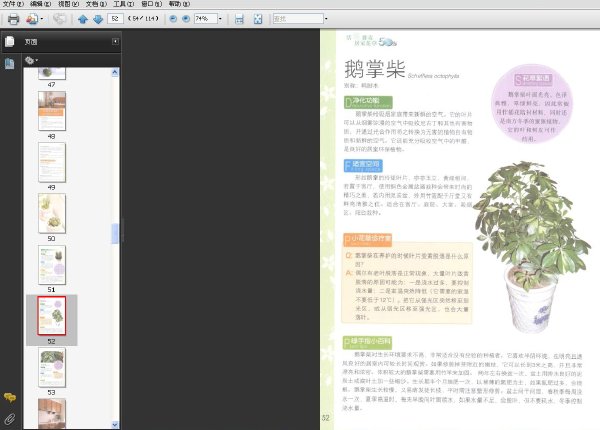The height and width of the screenshot is (430, 600).
Task: Click the potted schefflera plant image
Action: point(533,247)
